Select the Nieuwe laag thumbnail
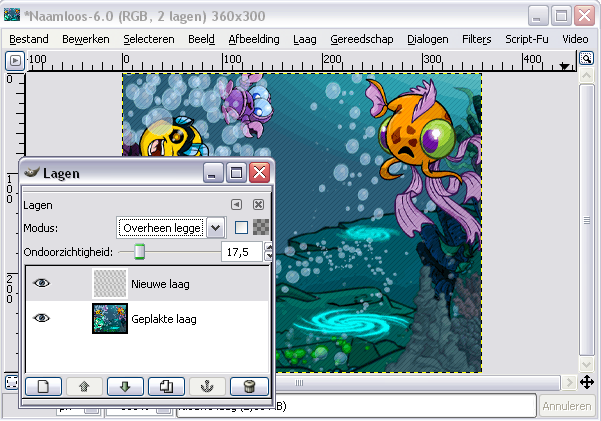The image size is (601, 421). [x=110, y=284]
